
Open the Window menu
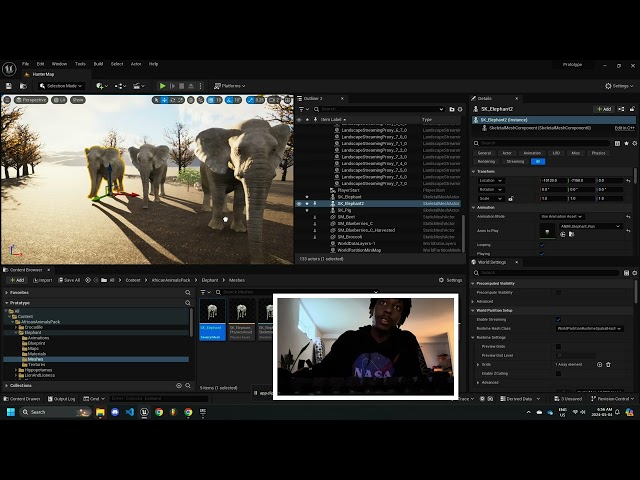click(60, 64)
